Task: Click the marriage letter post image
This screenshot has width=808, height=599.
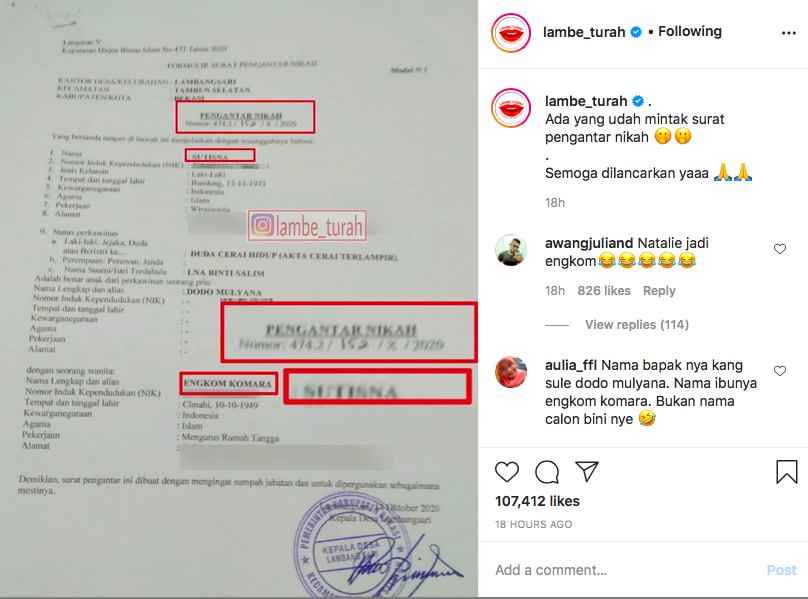Action: [x=239, y=299]
